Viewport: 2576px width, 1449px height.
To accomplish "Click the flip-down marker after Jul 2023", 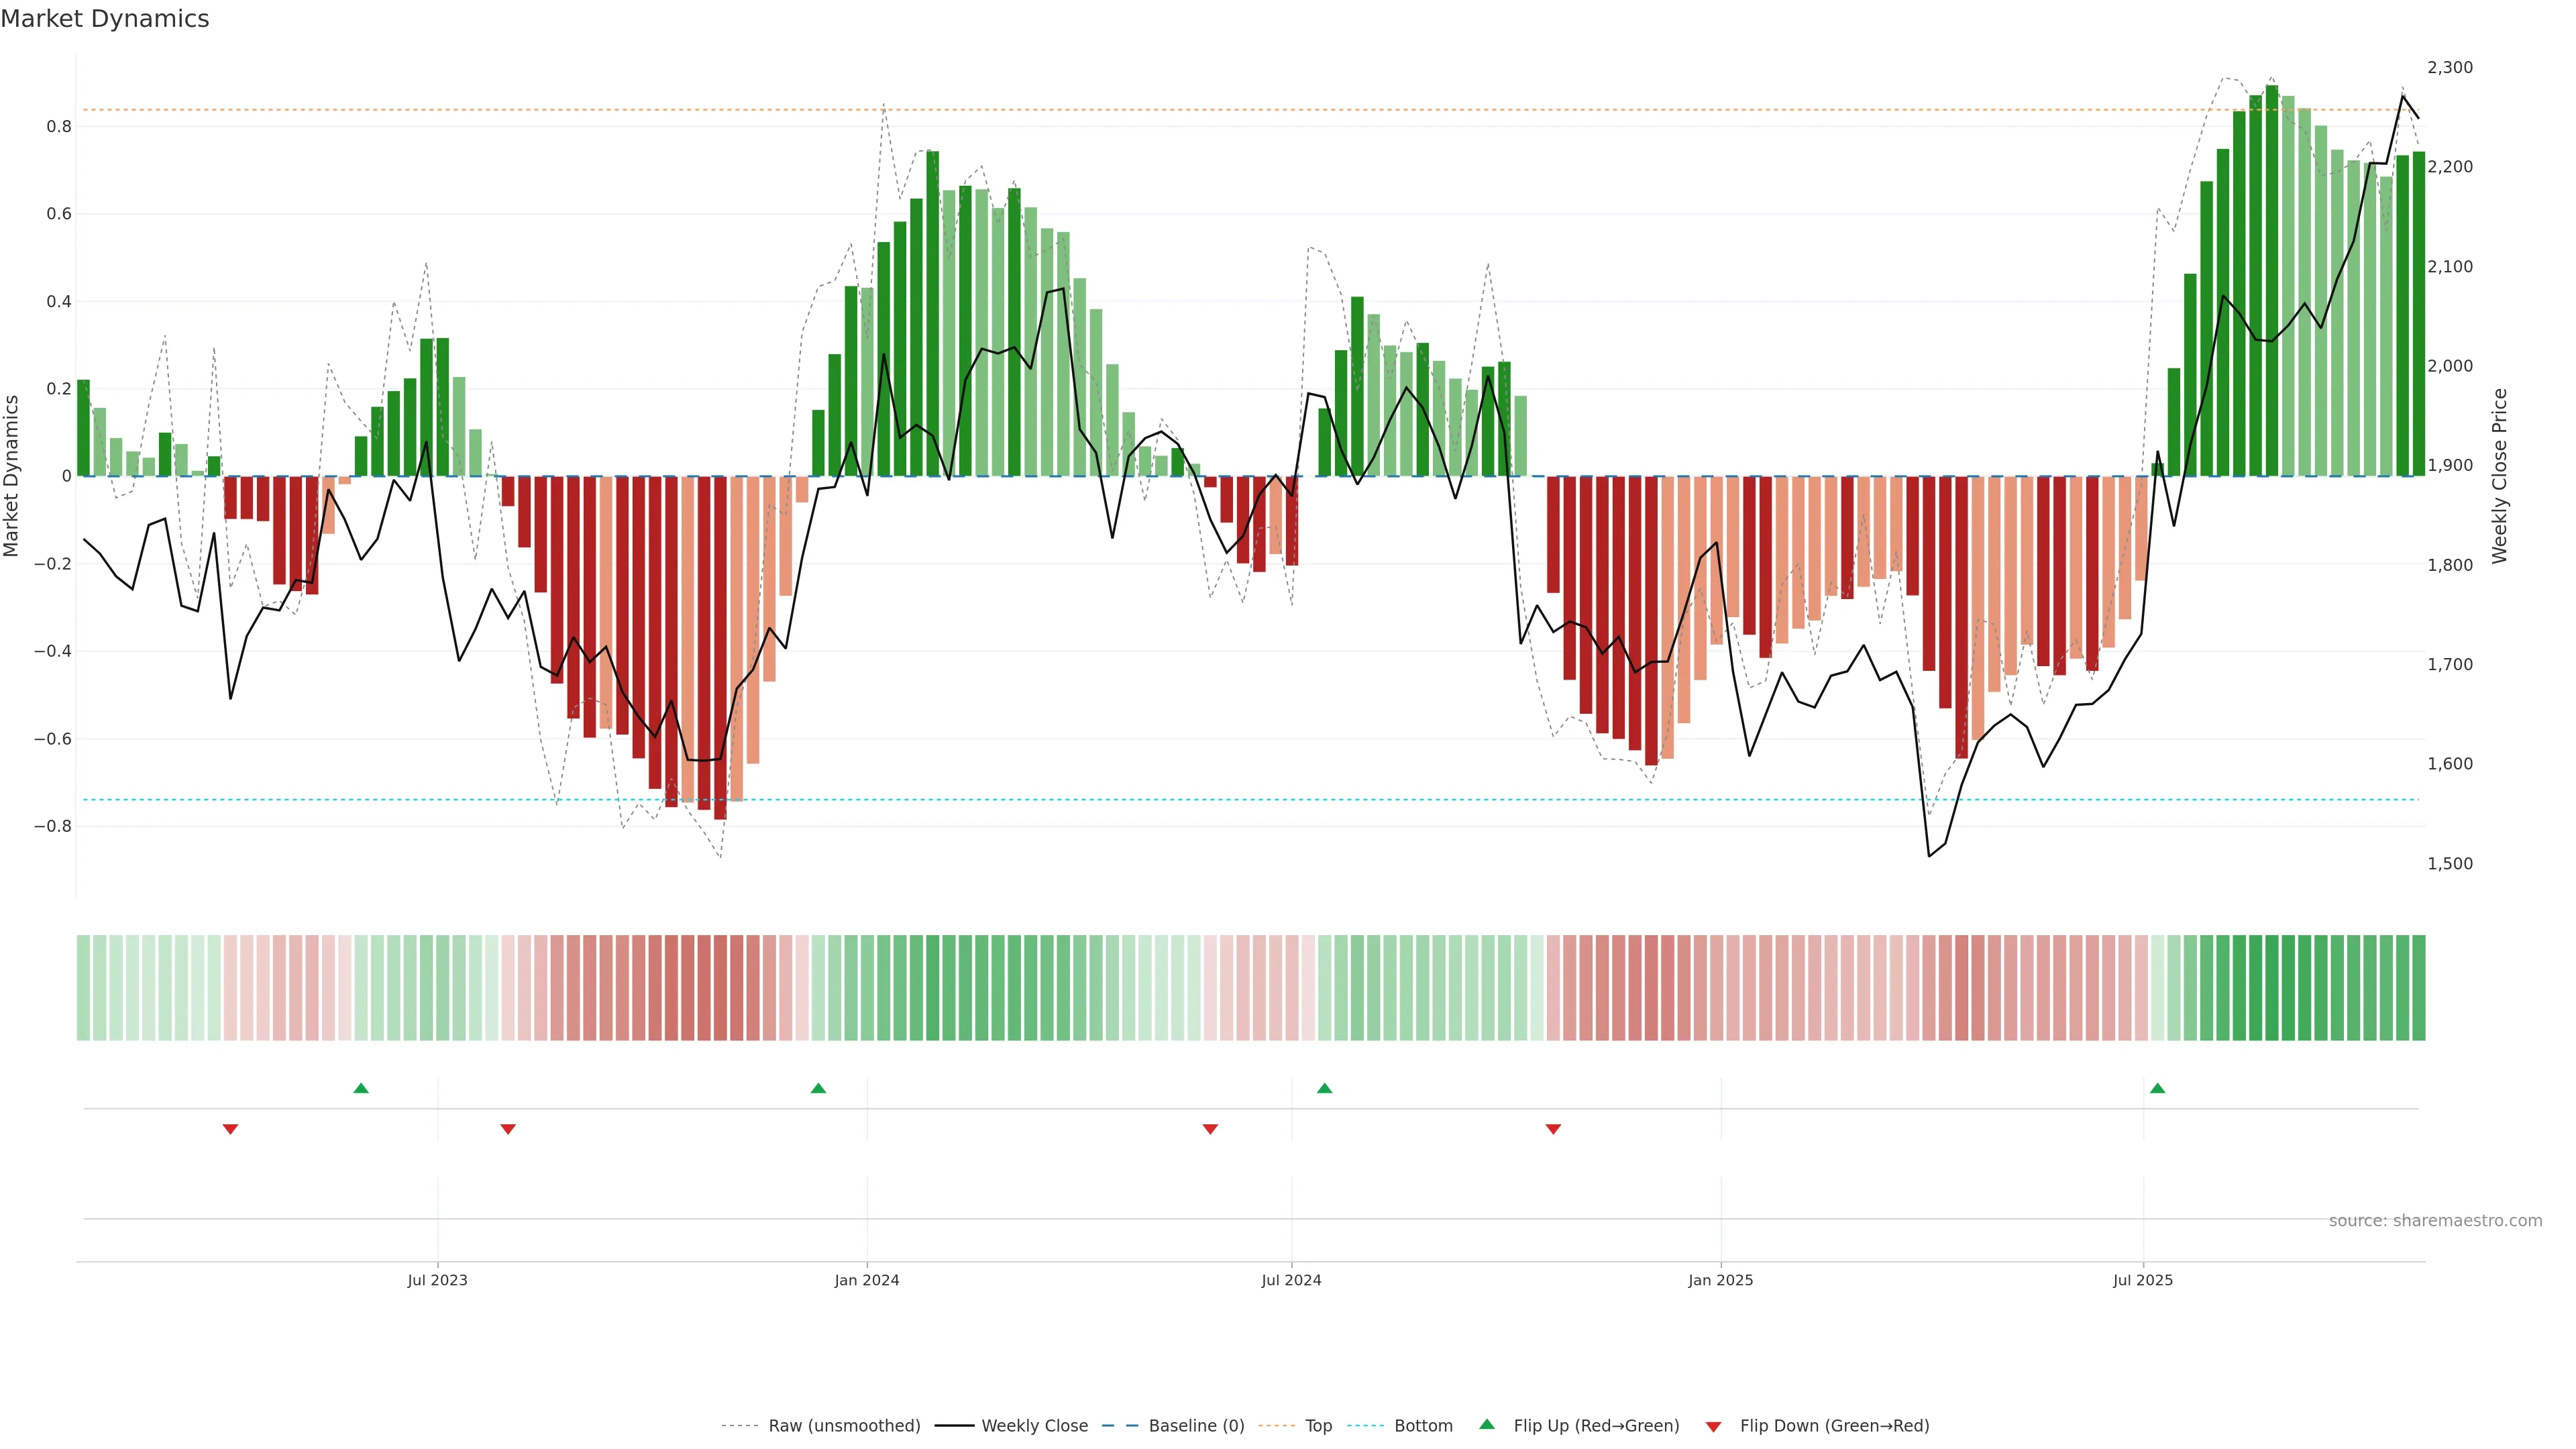I will click(508, 1129).
